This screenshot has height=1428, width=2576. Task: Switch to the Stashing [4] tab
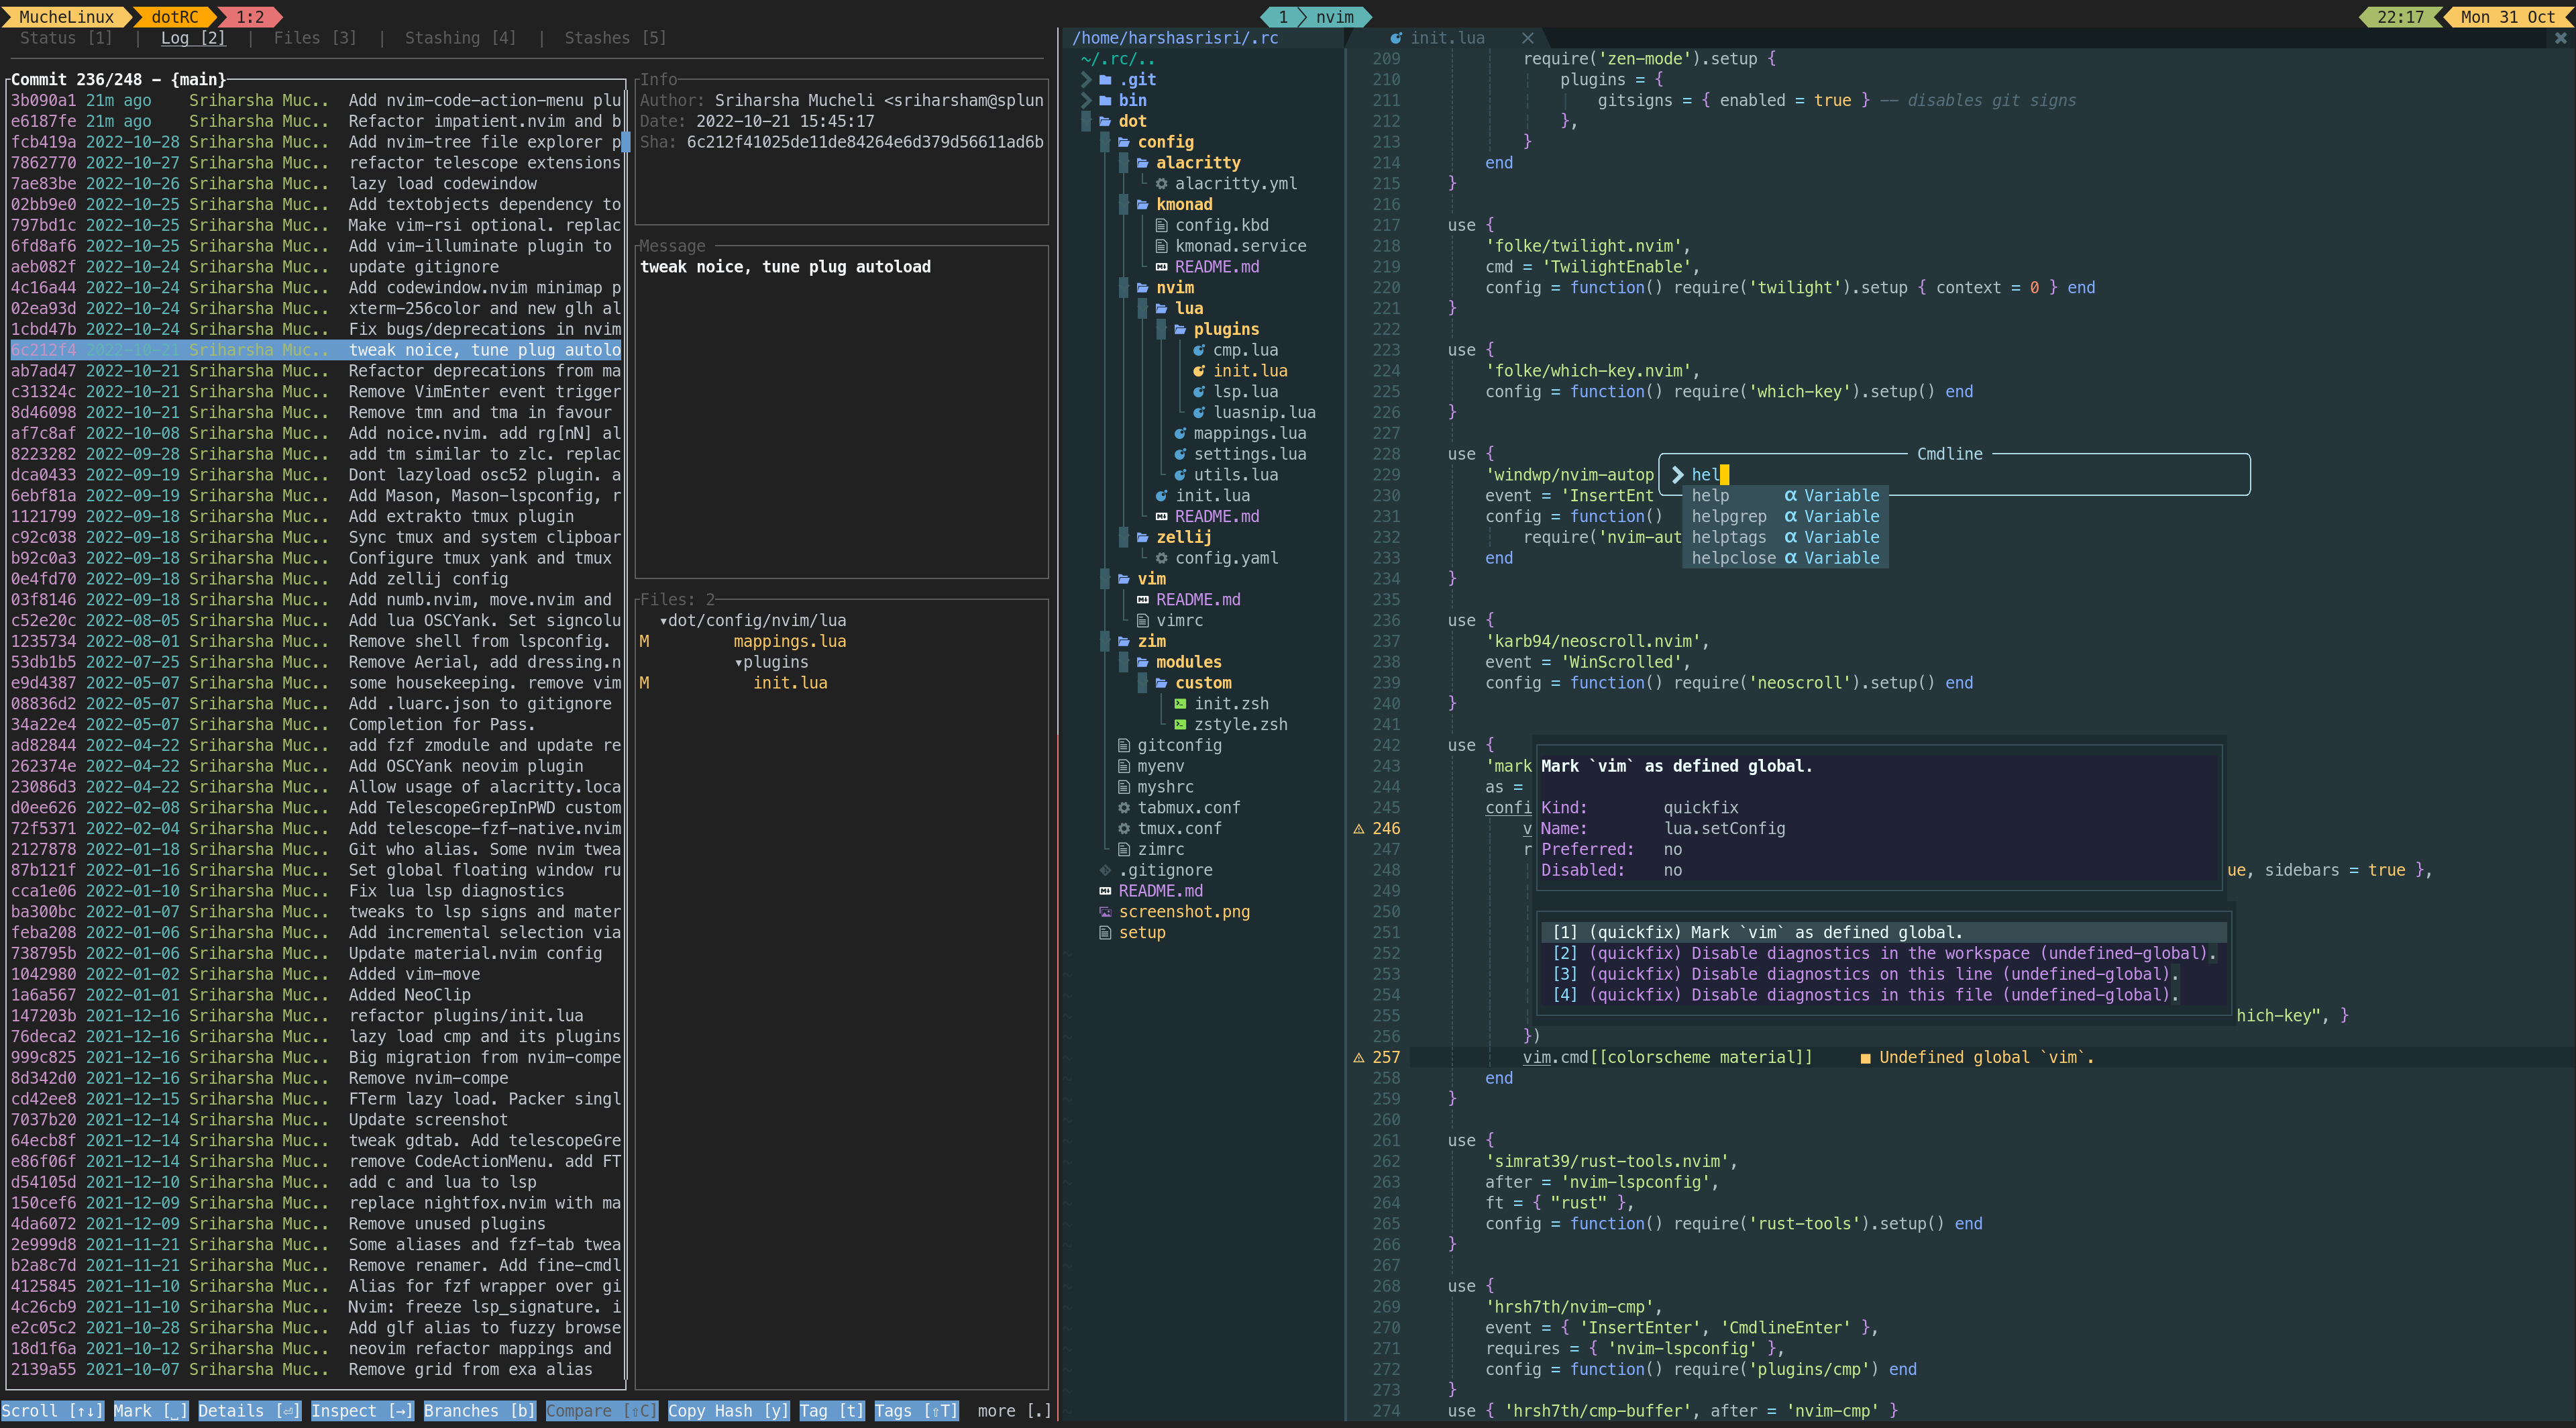coord(460,38)
